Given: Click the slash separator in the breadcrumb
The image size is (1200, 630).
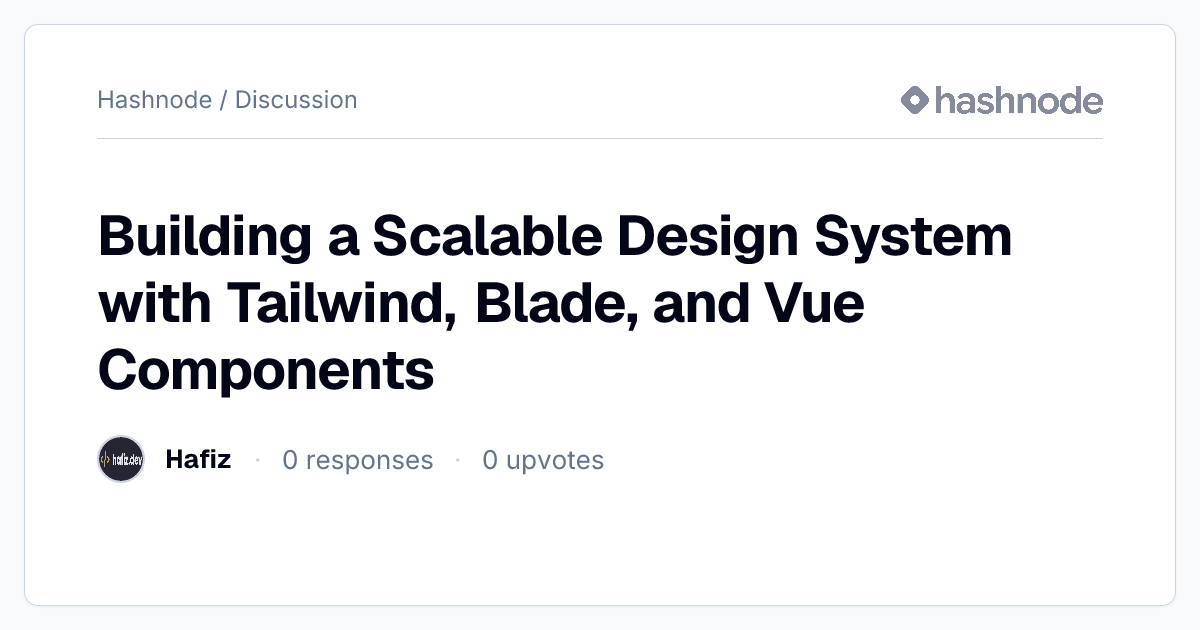Looking at the screenshot, I should [224, 100].
